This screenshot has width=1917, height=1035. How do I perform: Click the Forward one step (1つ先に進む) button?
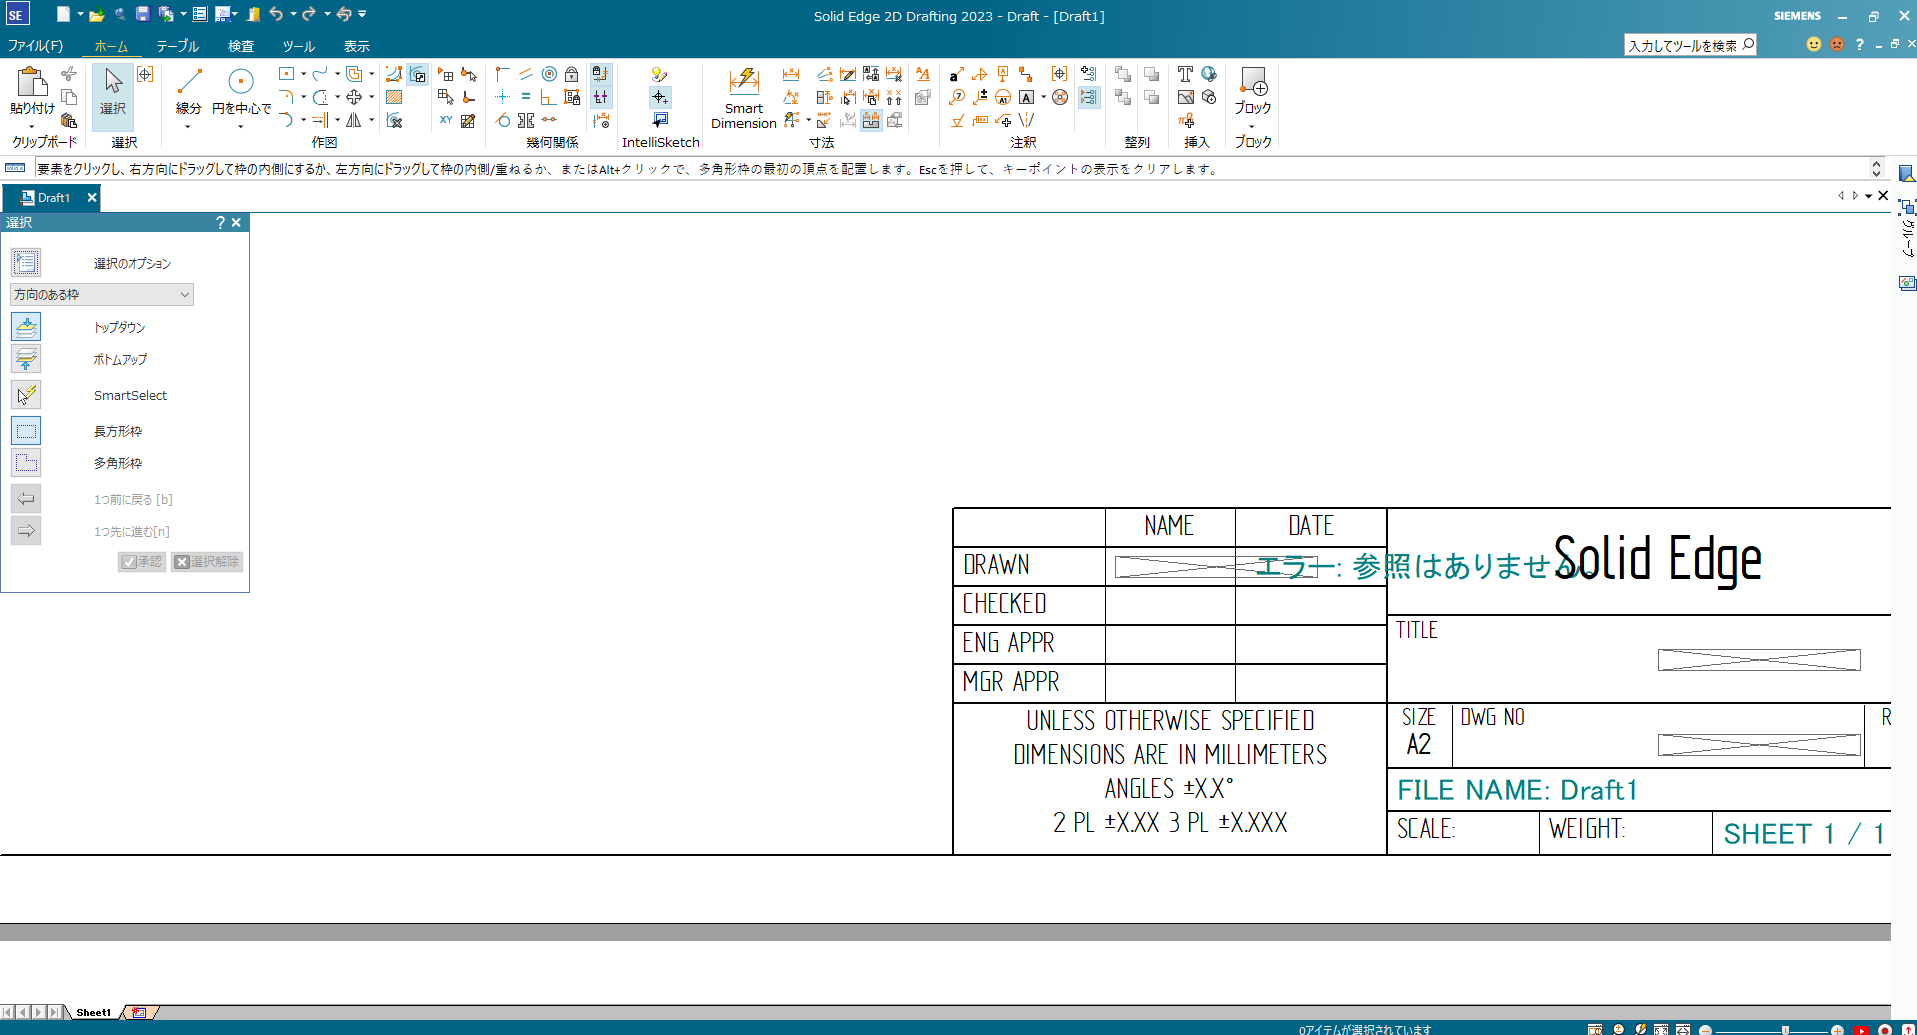26,531
